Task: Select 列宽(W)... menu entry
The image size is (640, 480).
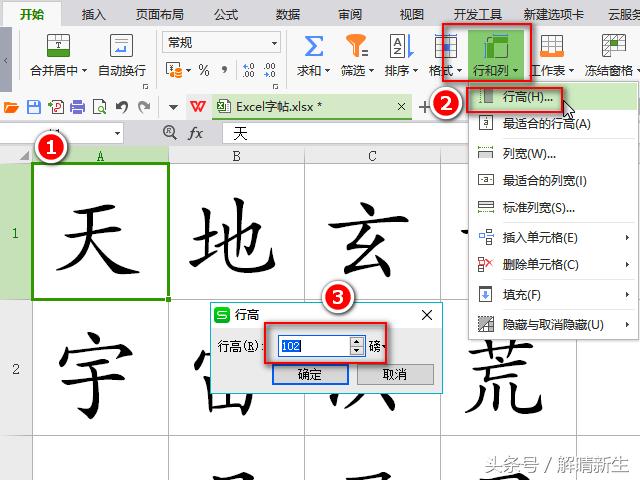Action: coord(553,154)
